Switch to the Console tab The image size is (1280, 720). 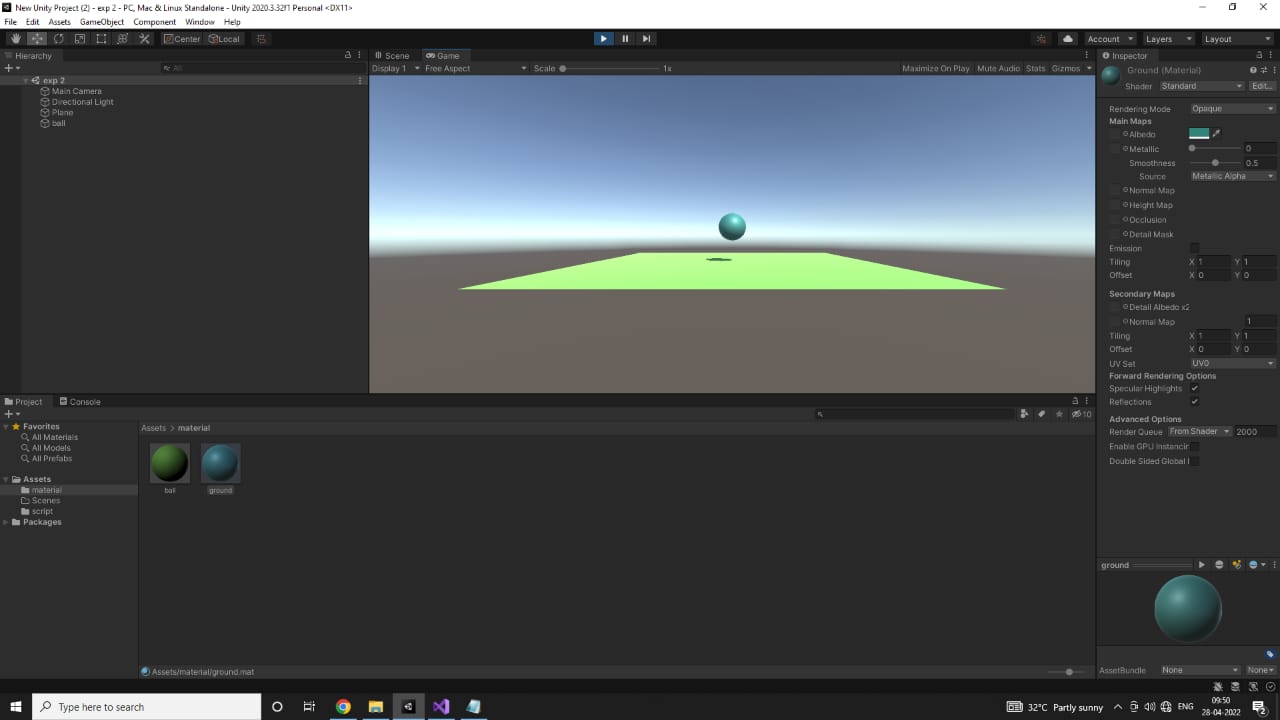point(79,402)
